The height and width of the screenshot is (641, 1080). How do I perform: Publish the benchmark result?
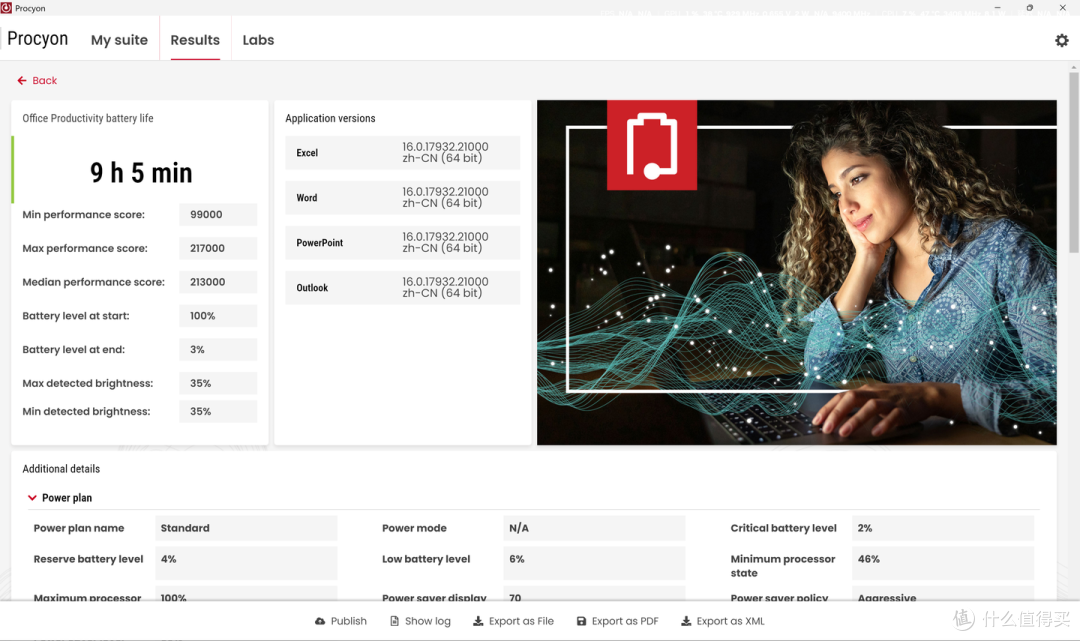pyautogui.click(x=341, y=621)
